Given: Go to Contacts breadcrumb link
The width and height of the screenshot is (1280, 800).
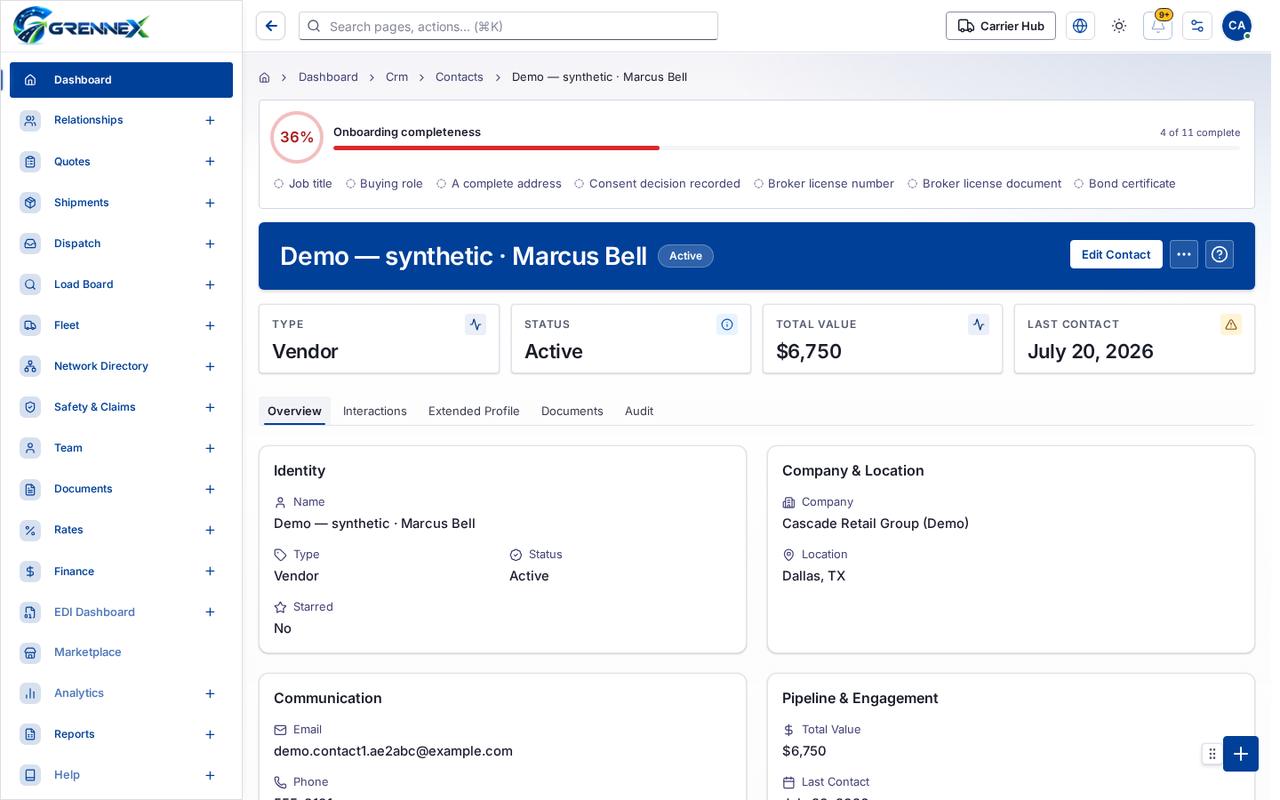Looking at the screenshot, I should point(459,77).
